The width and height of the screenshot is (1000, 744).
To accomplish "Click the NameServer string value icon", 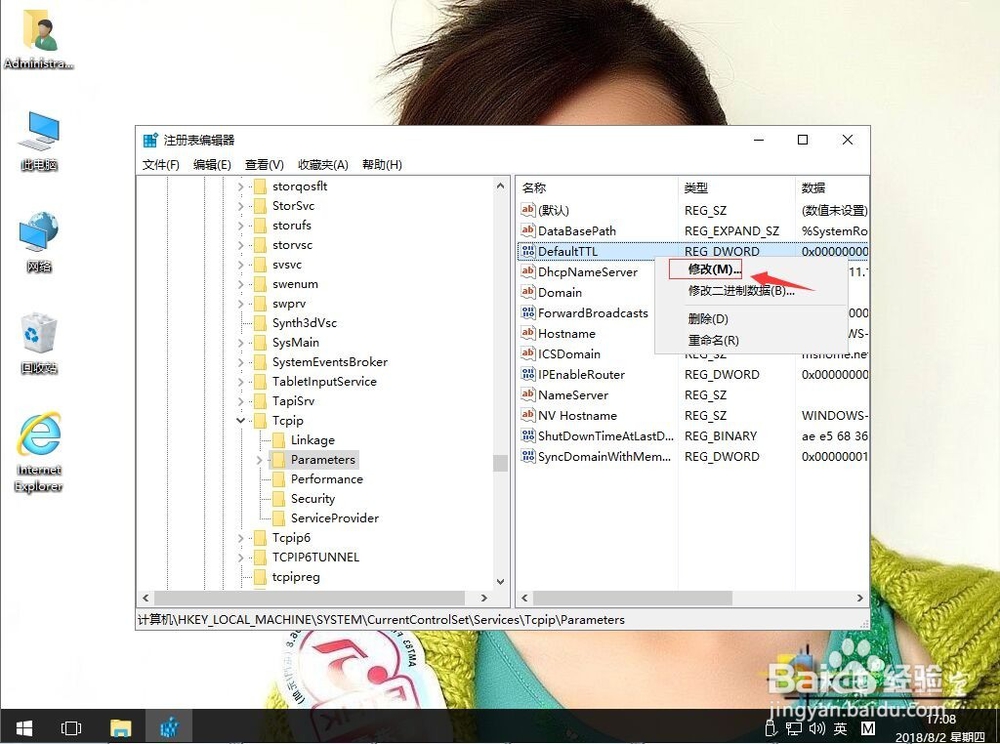I will pyautogui.click(x=527, y=395).
